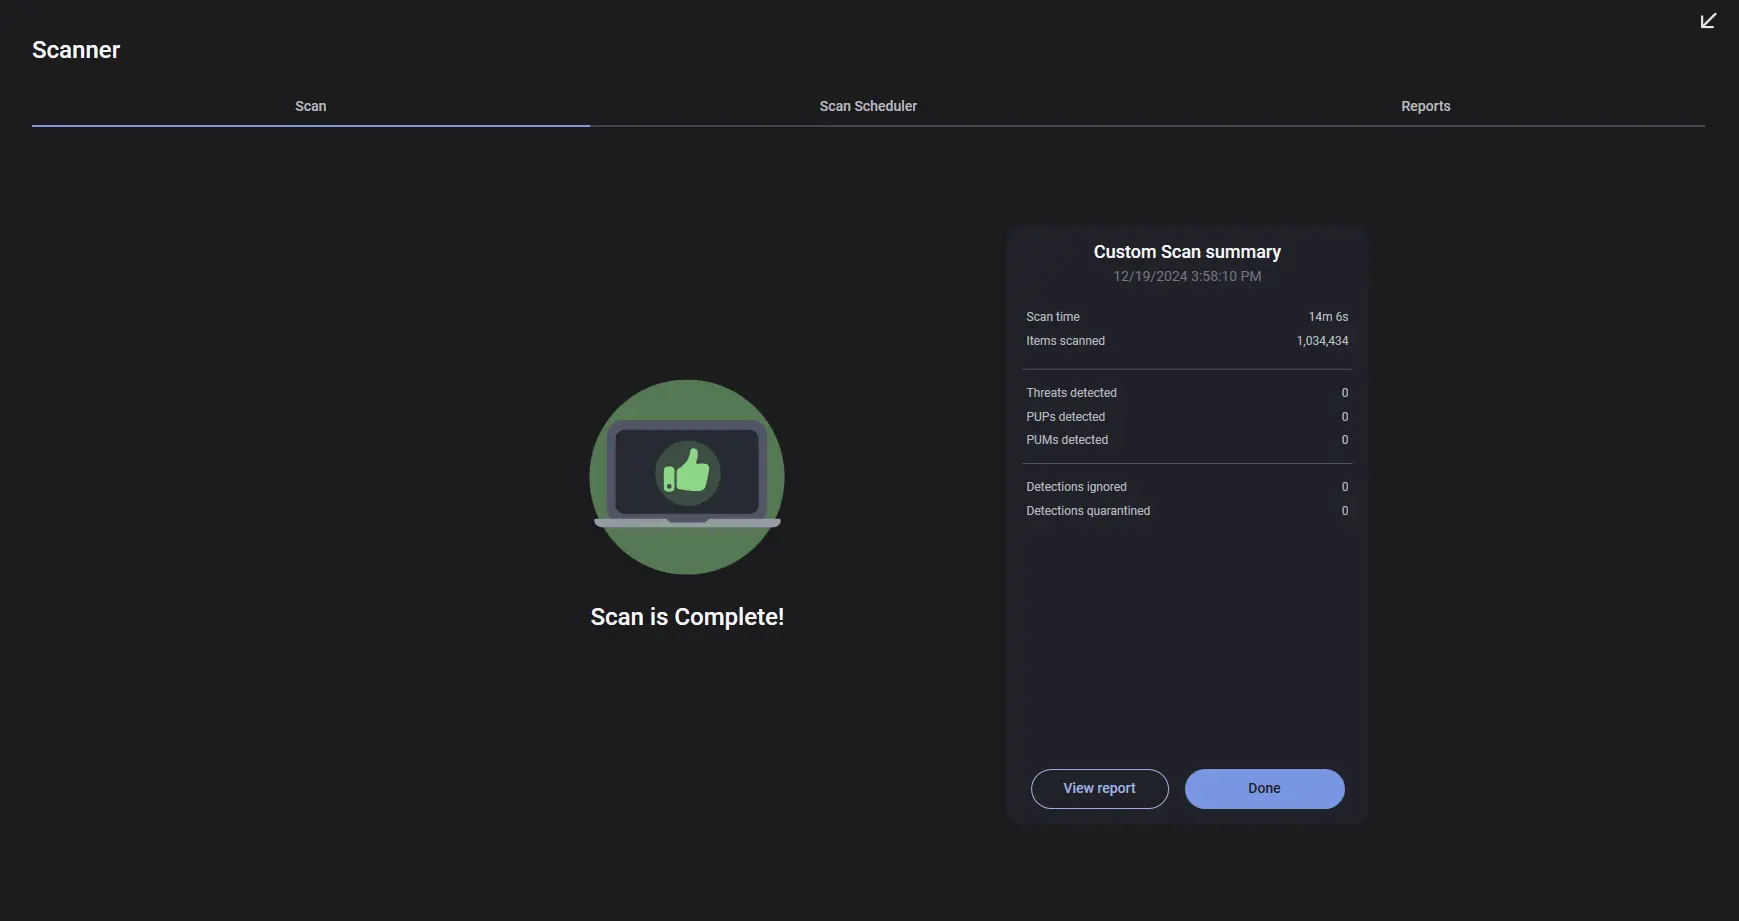
Task: Select the 14m 6s scan duration value
Action: tap(1328, 317)
